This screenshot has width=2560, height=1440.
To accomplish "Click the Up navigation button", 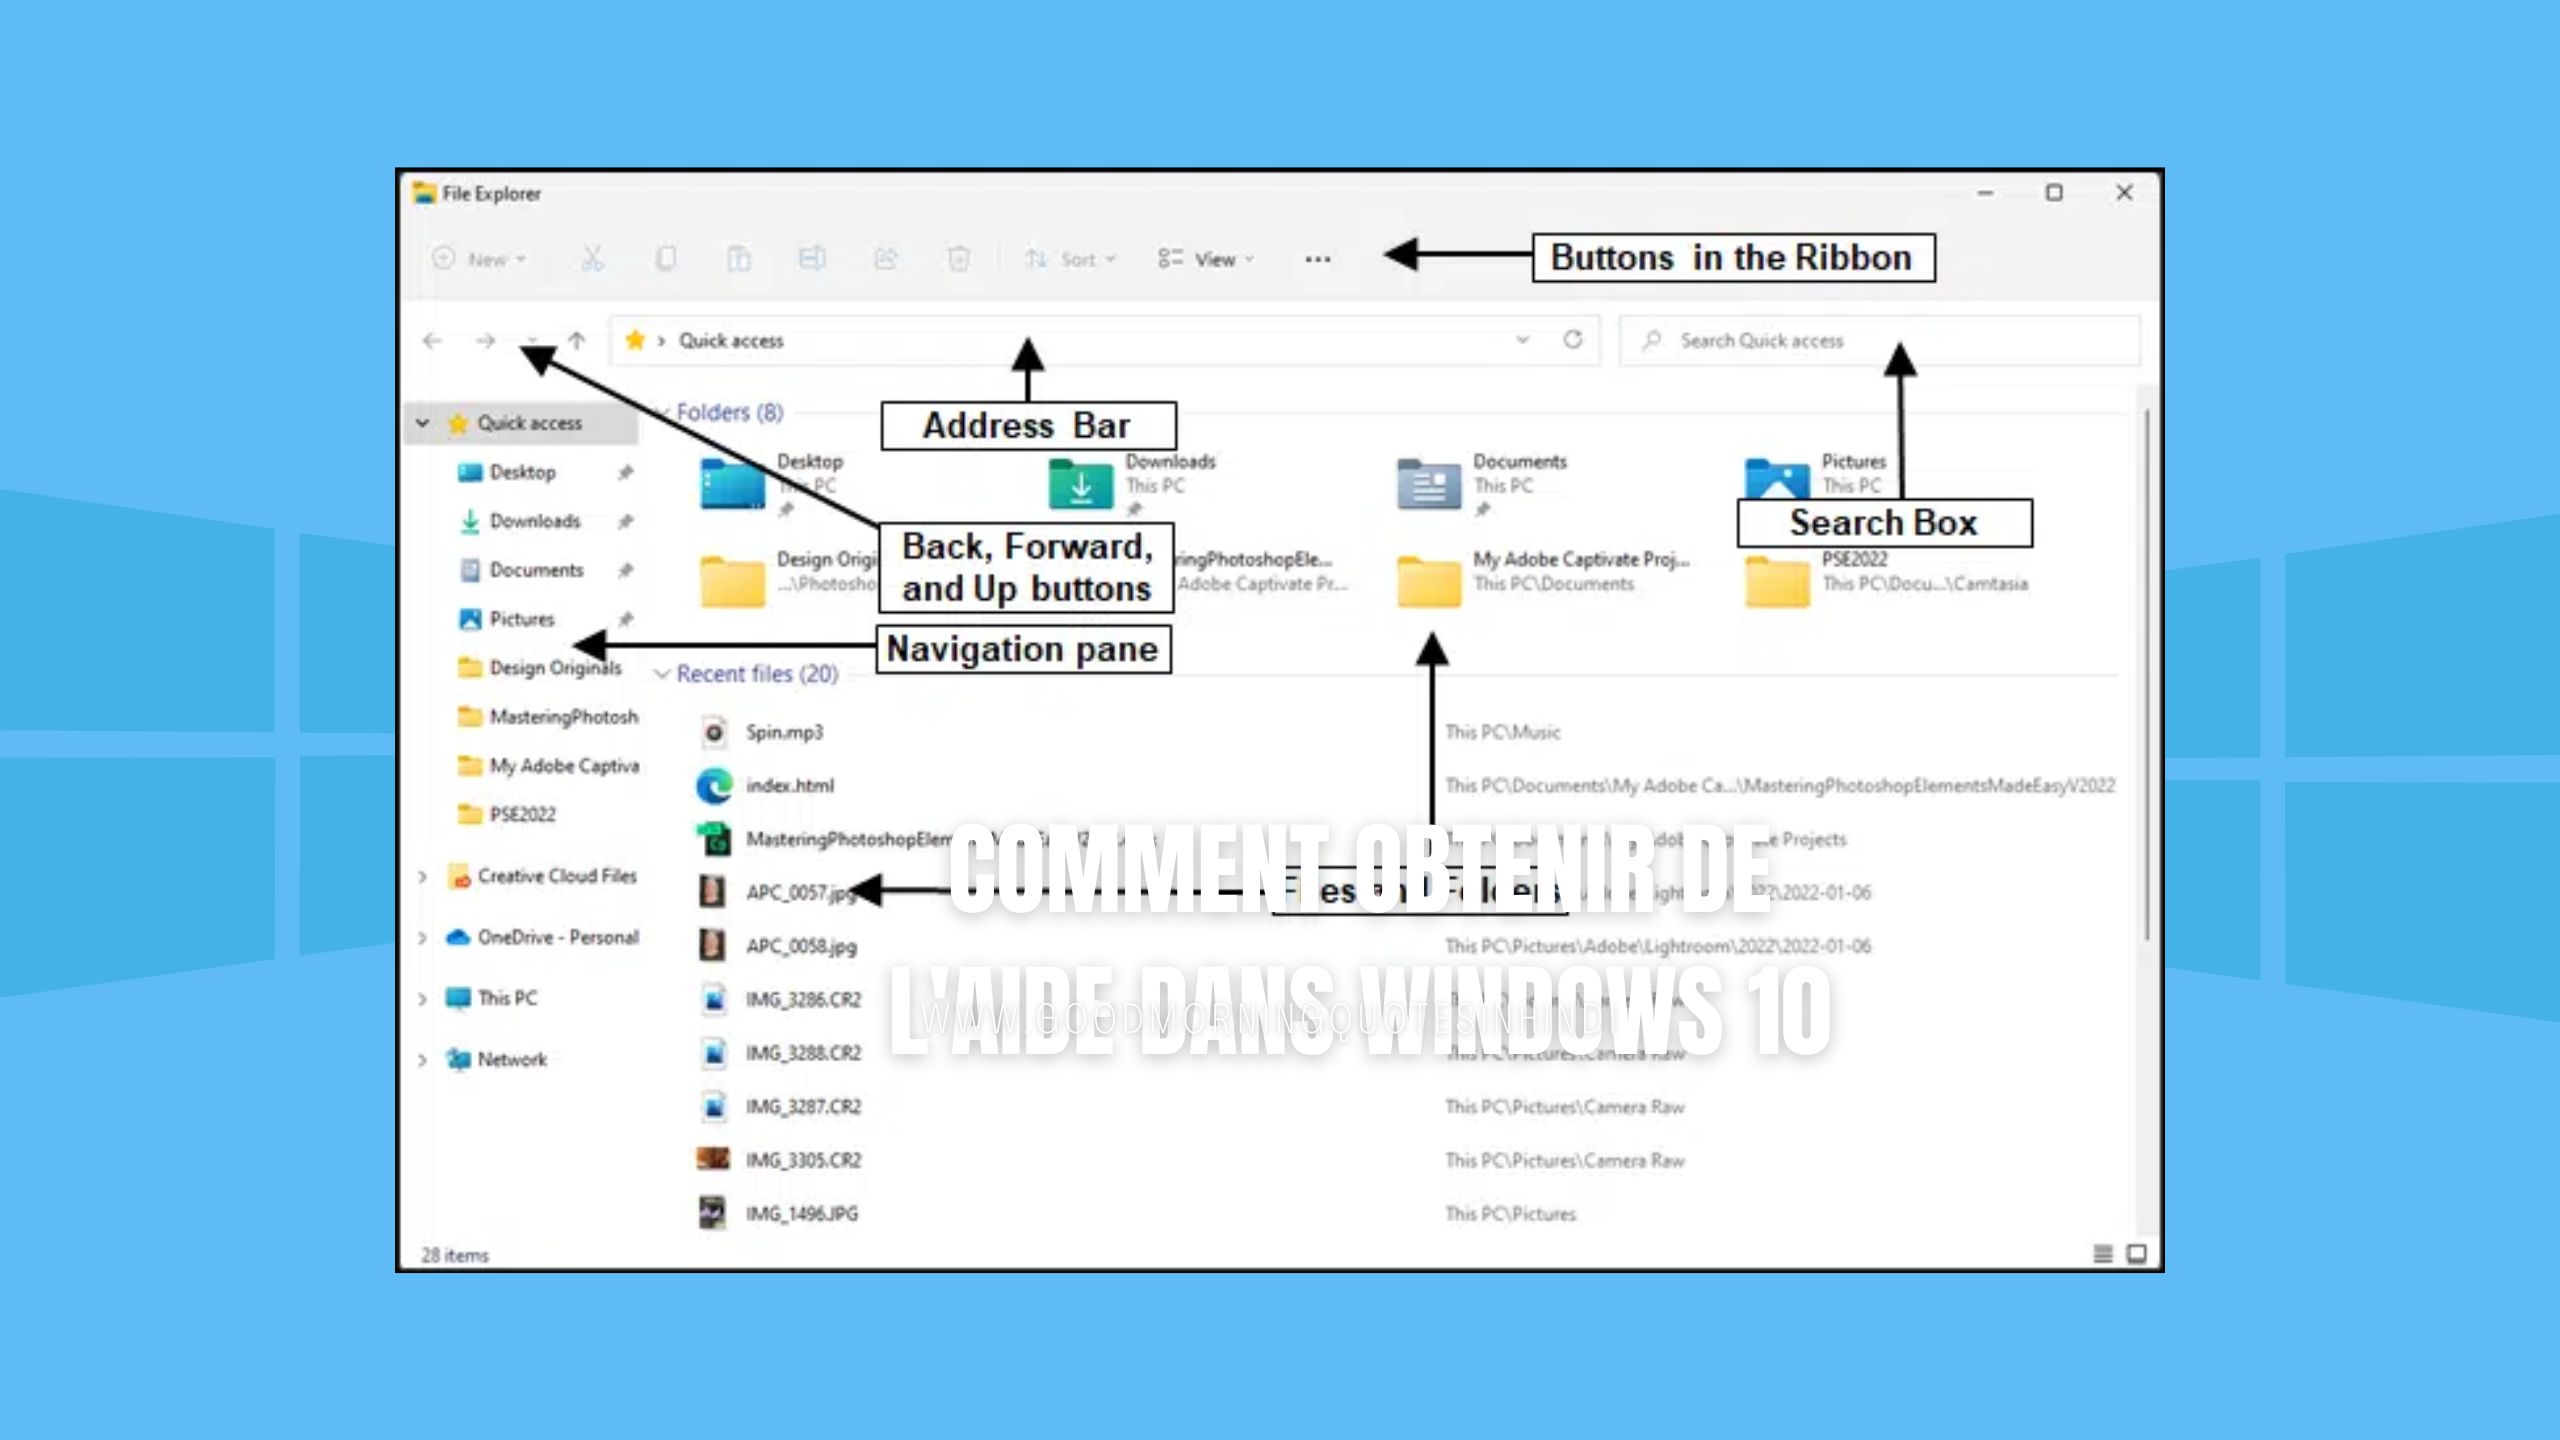I will [577, 339].
